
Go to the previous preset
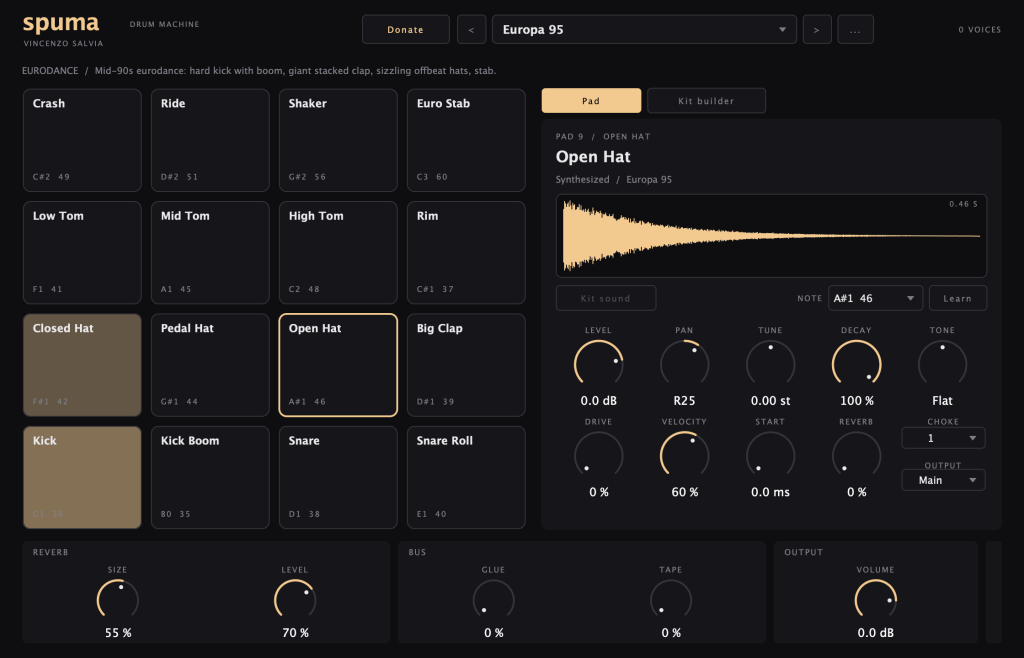(472, 29)
